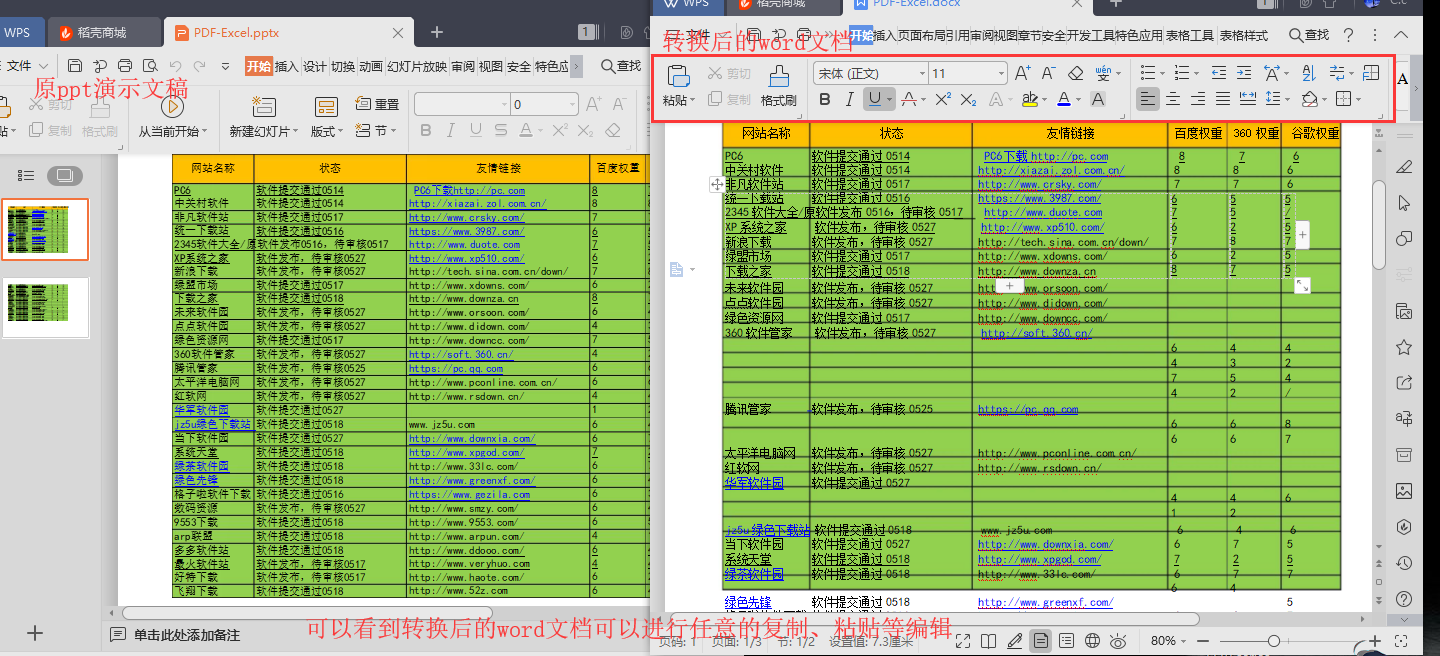Open 动画 tab in PPT window

(371, 66)
